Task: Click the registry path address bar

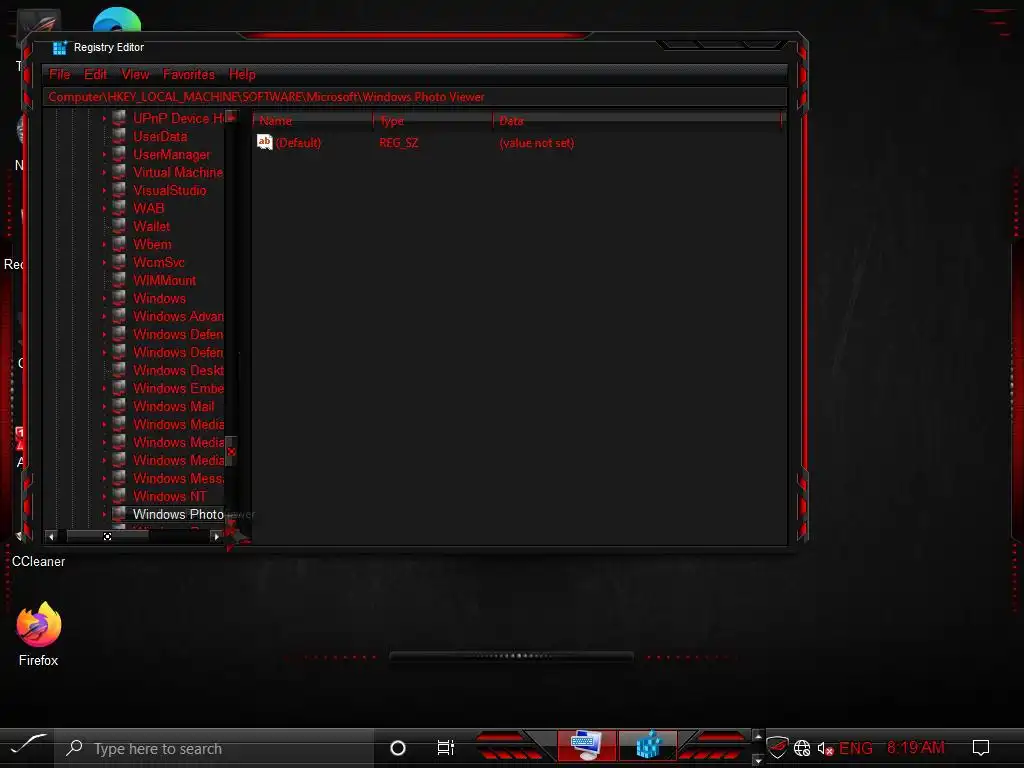Action: [x=415, y=97]
